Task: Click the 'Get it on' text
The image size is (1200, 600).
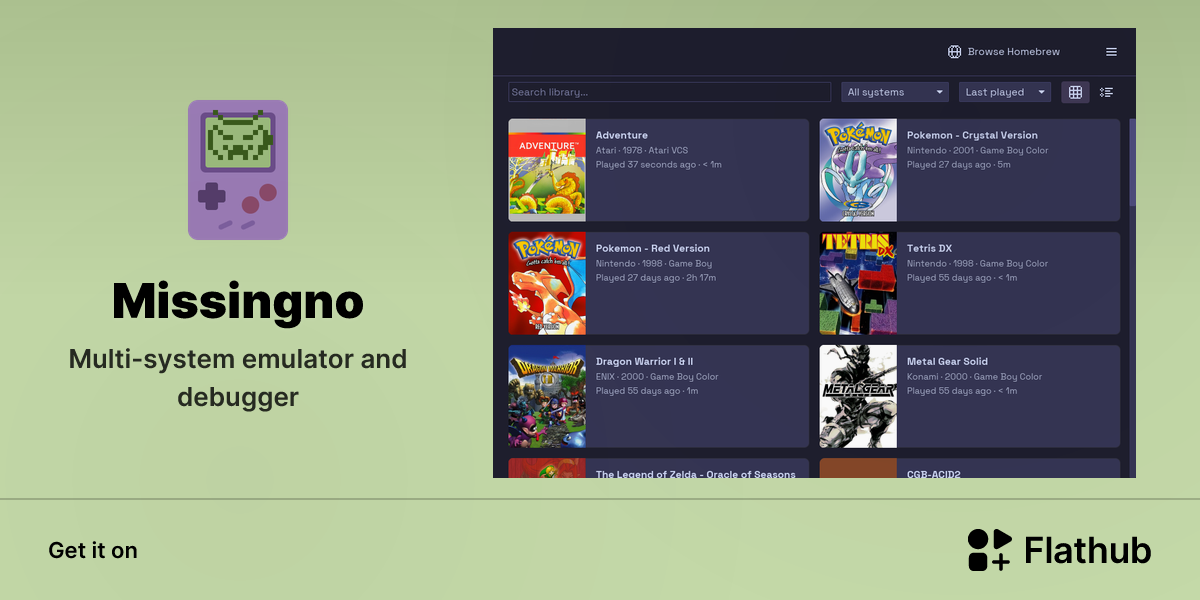Action: [x=93, y=550]
